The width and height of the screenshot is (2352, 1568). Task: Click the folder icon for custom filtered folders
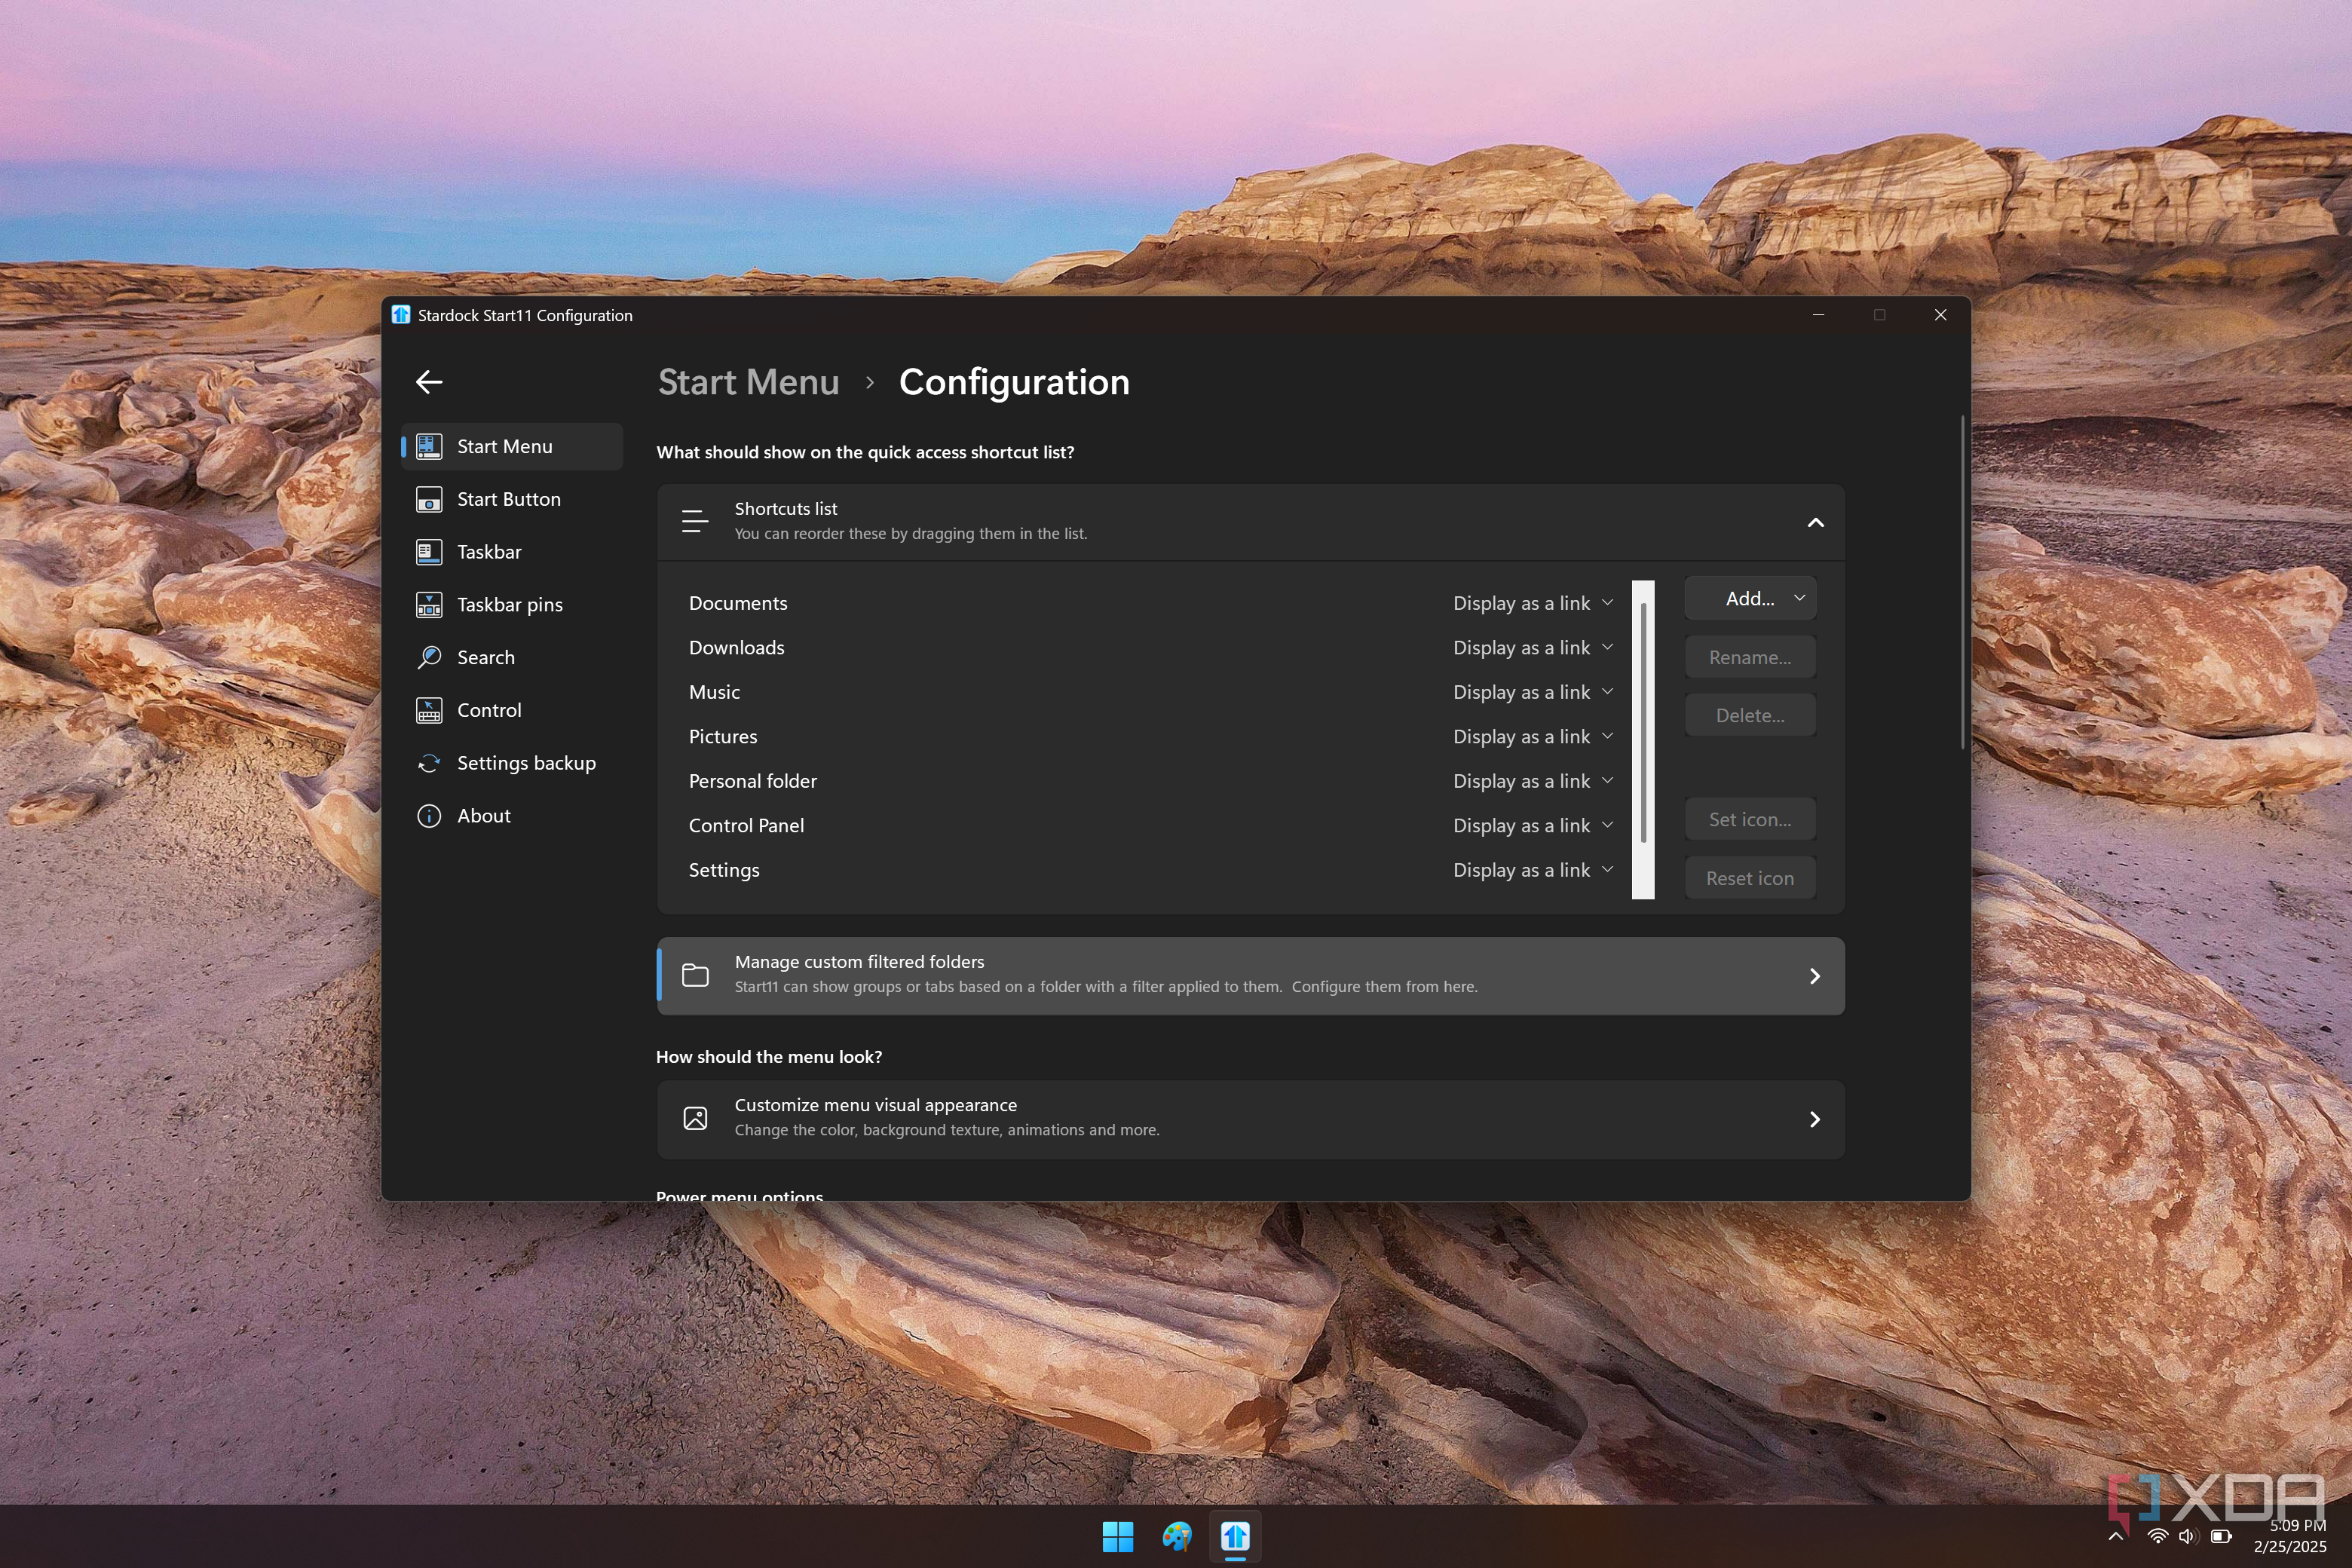click(695, 975)
